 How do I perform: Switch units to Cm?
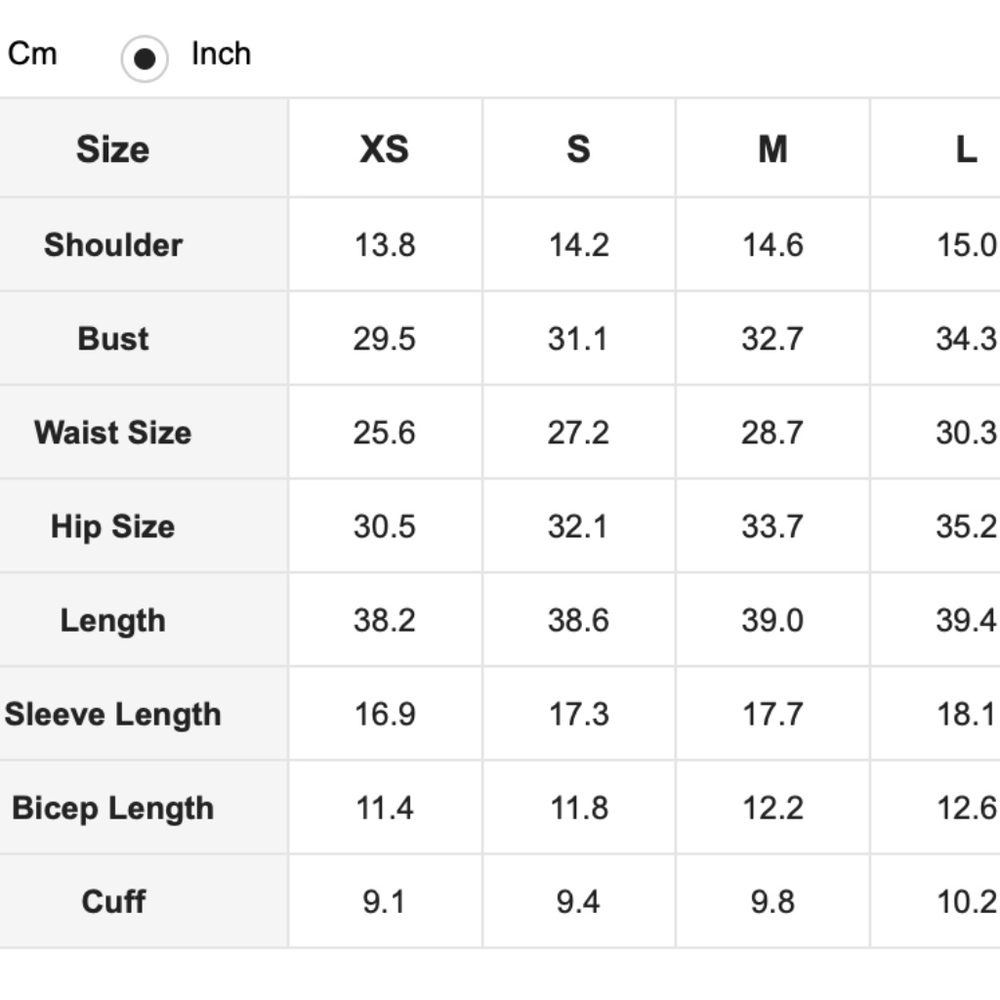[32, 54]
